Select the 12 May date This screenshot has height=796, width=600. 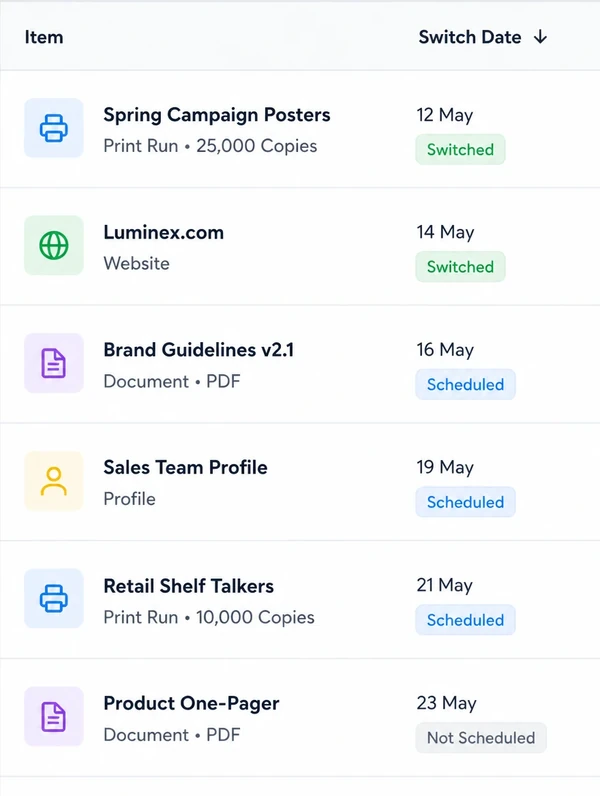click(x=445, y=115)
